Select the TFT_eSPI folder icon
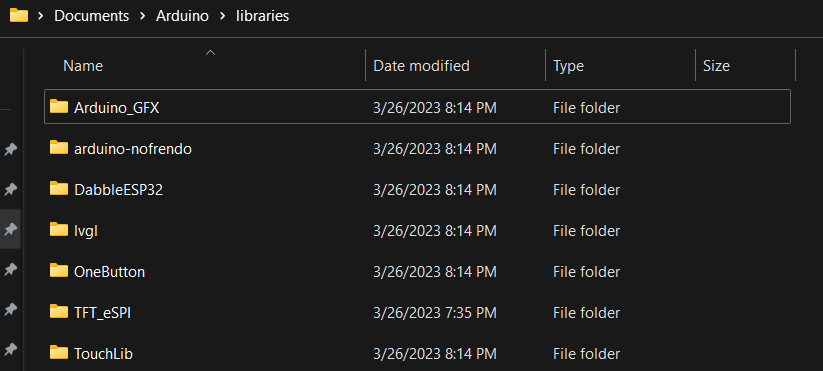This screenshot has width=823, height=371. tap(59, 312)
